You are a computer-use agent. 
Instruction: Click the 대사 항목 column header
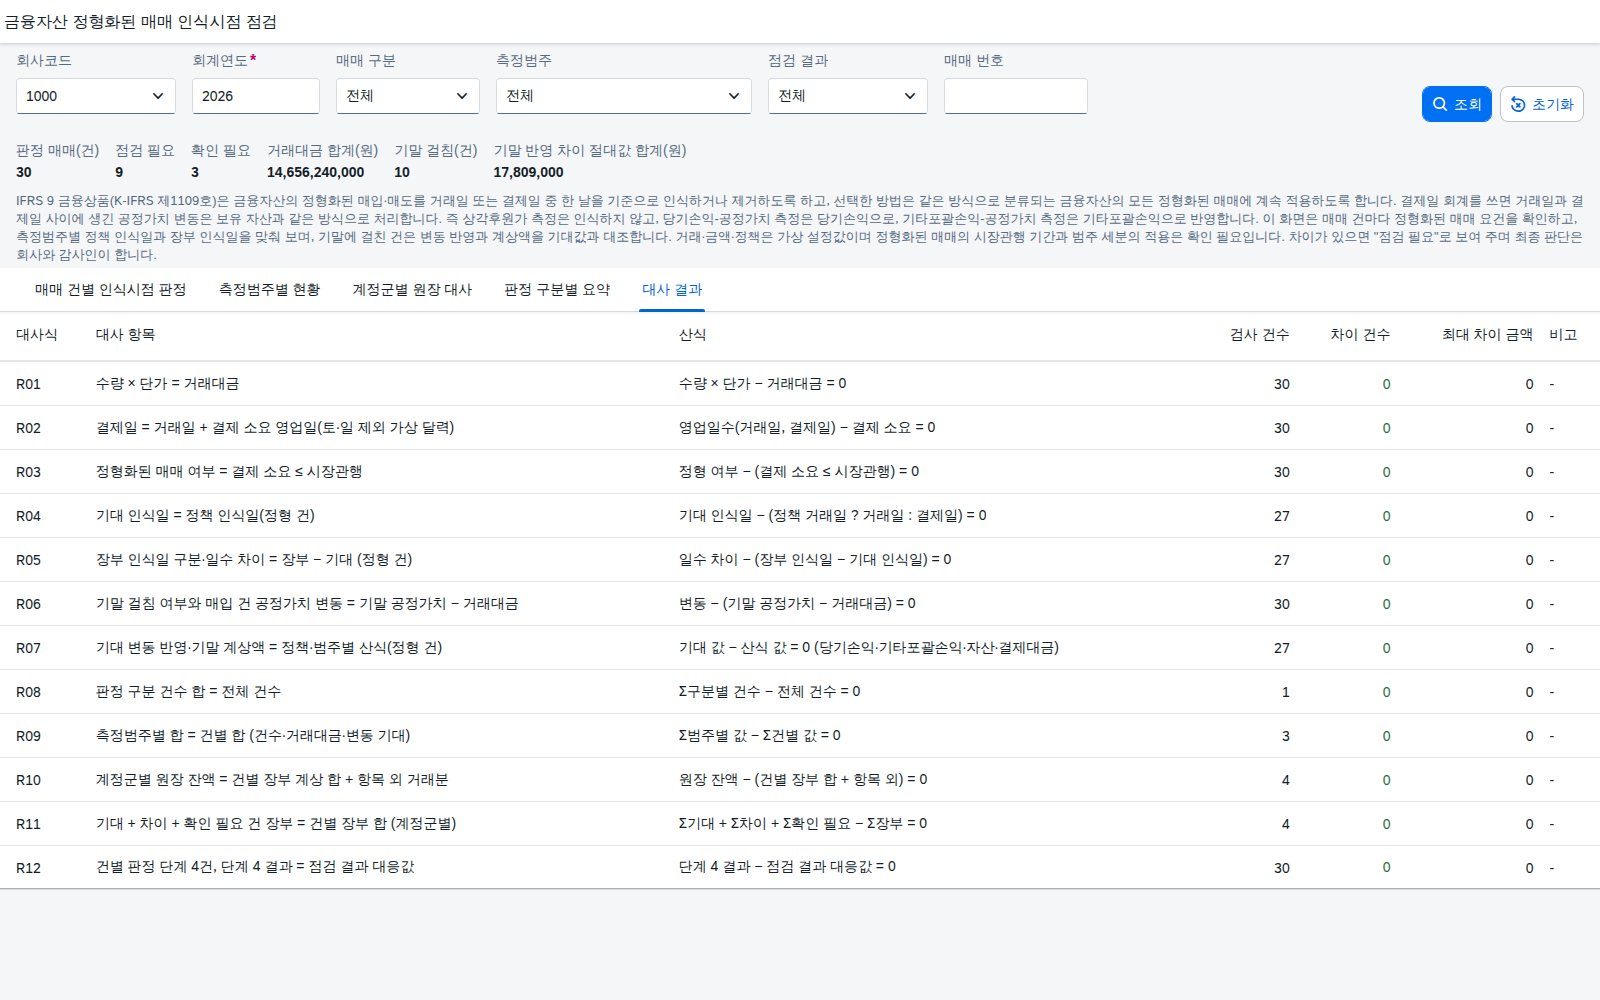coord(125,335)
